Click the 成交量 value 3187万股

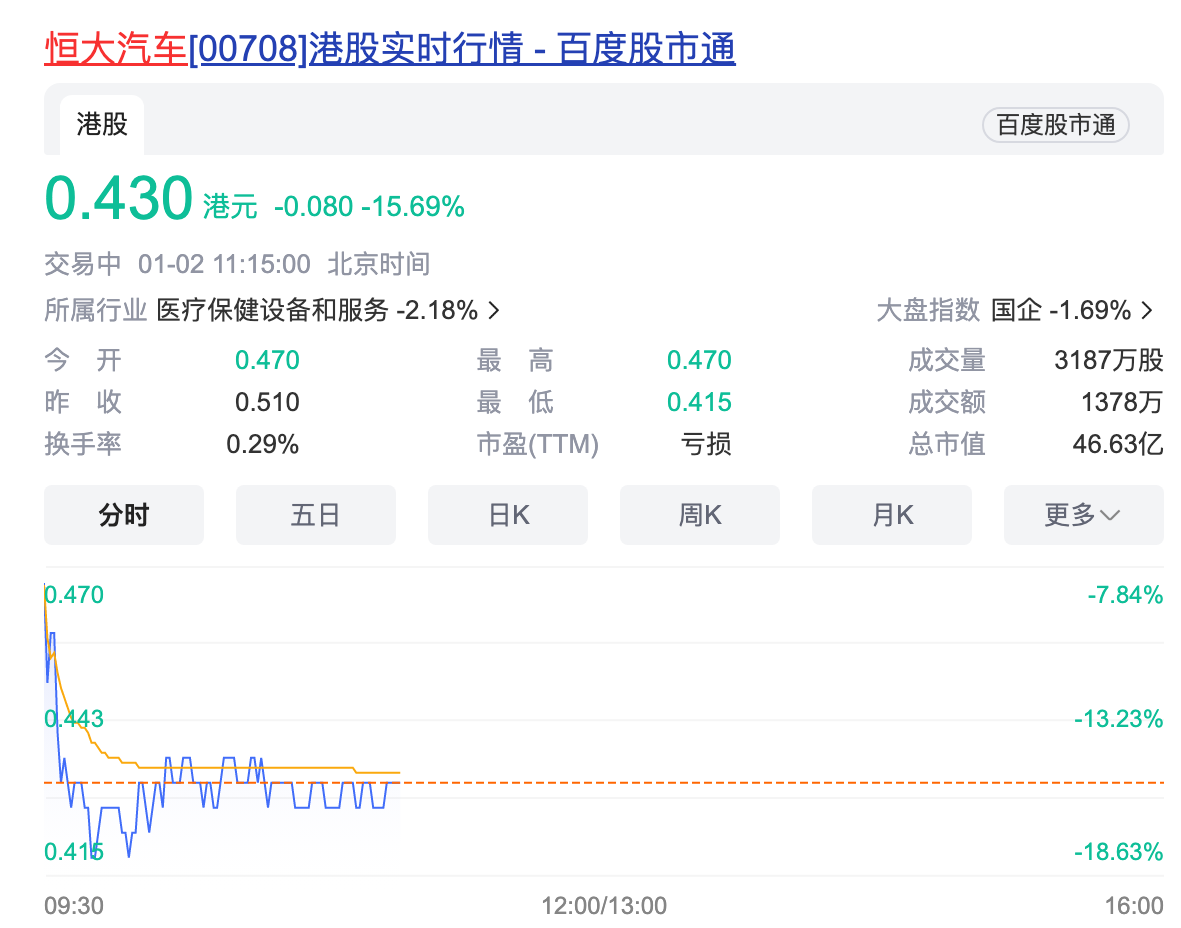1109,360
